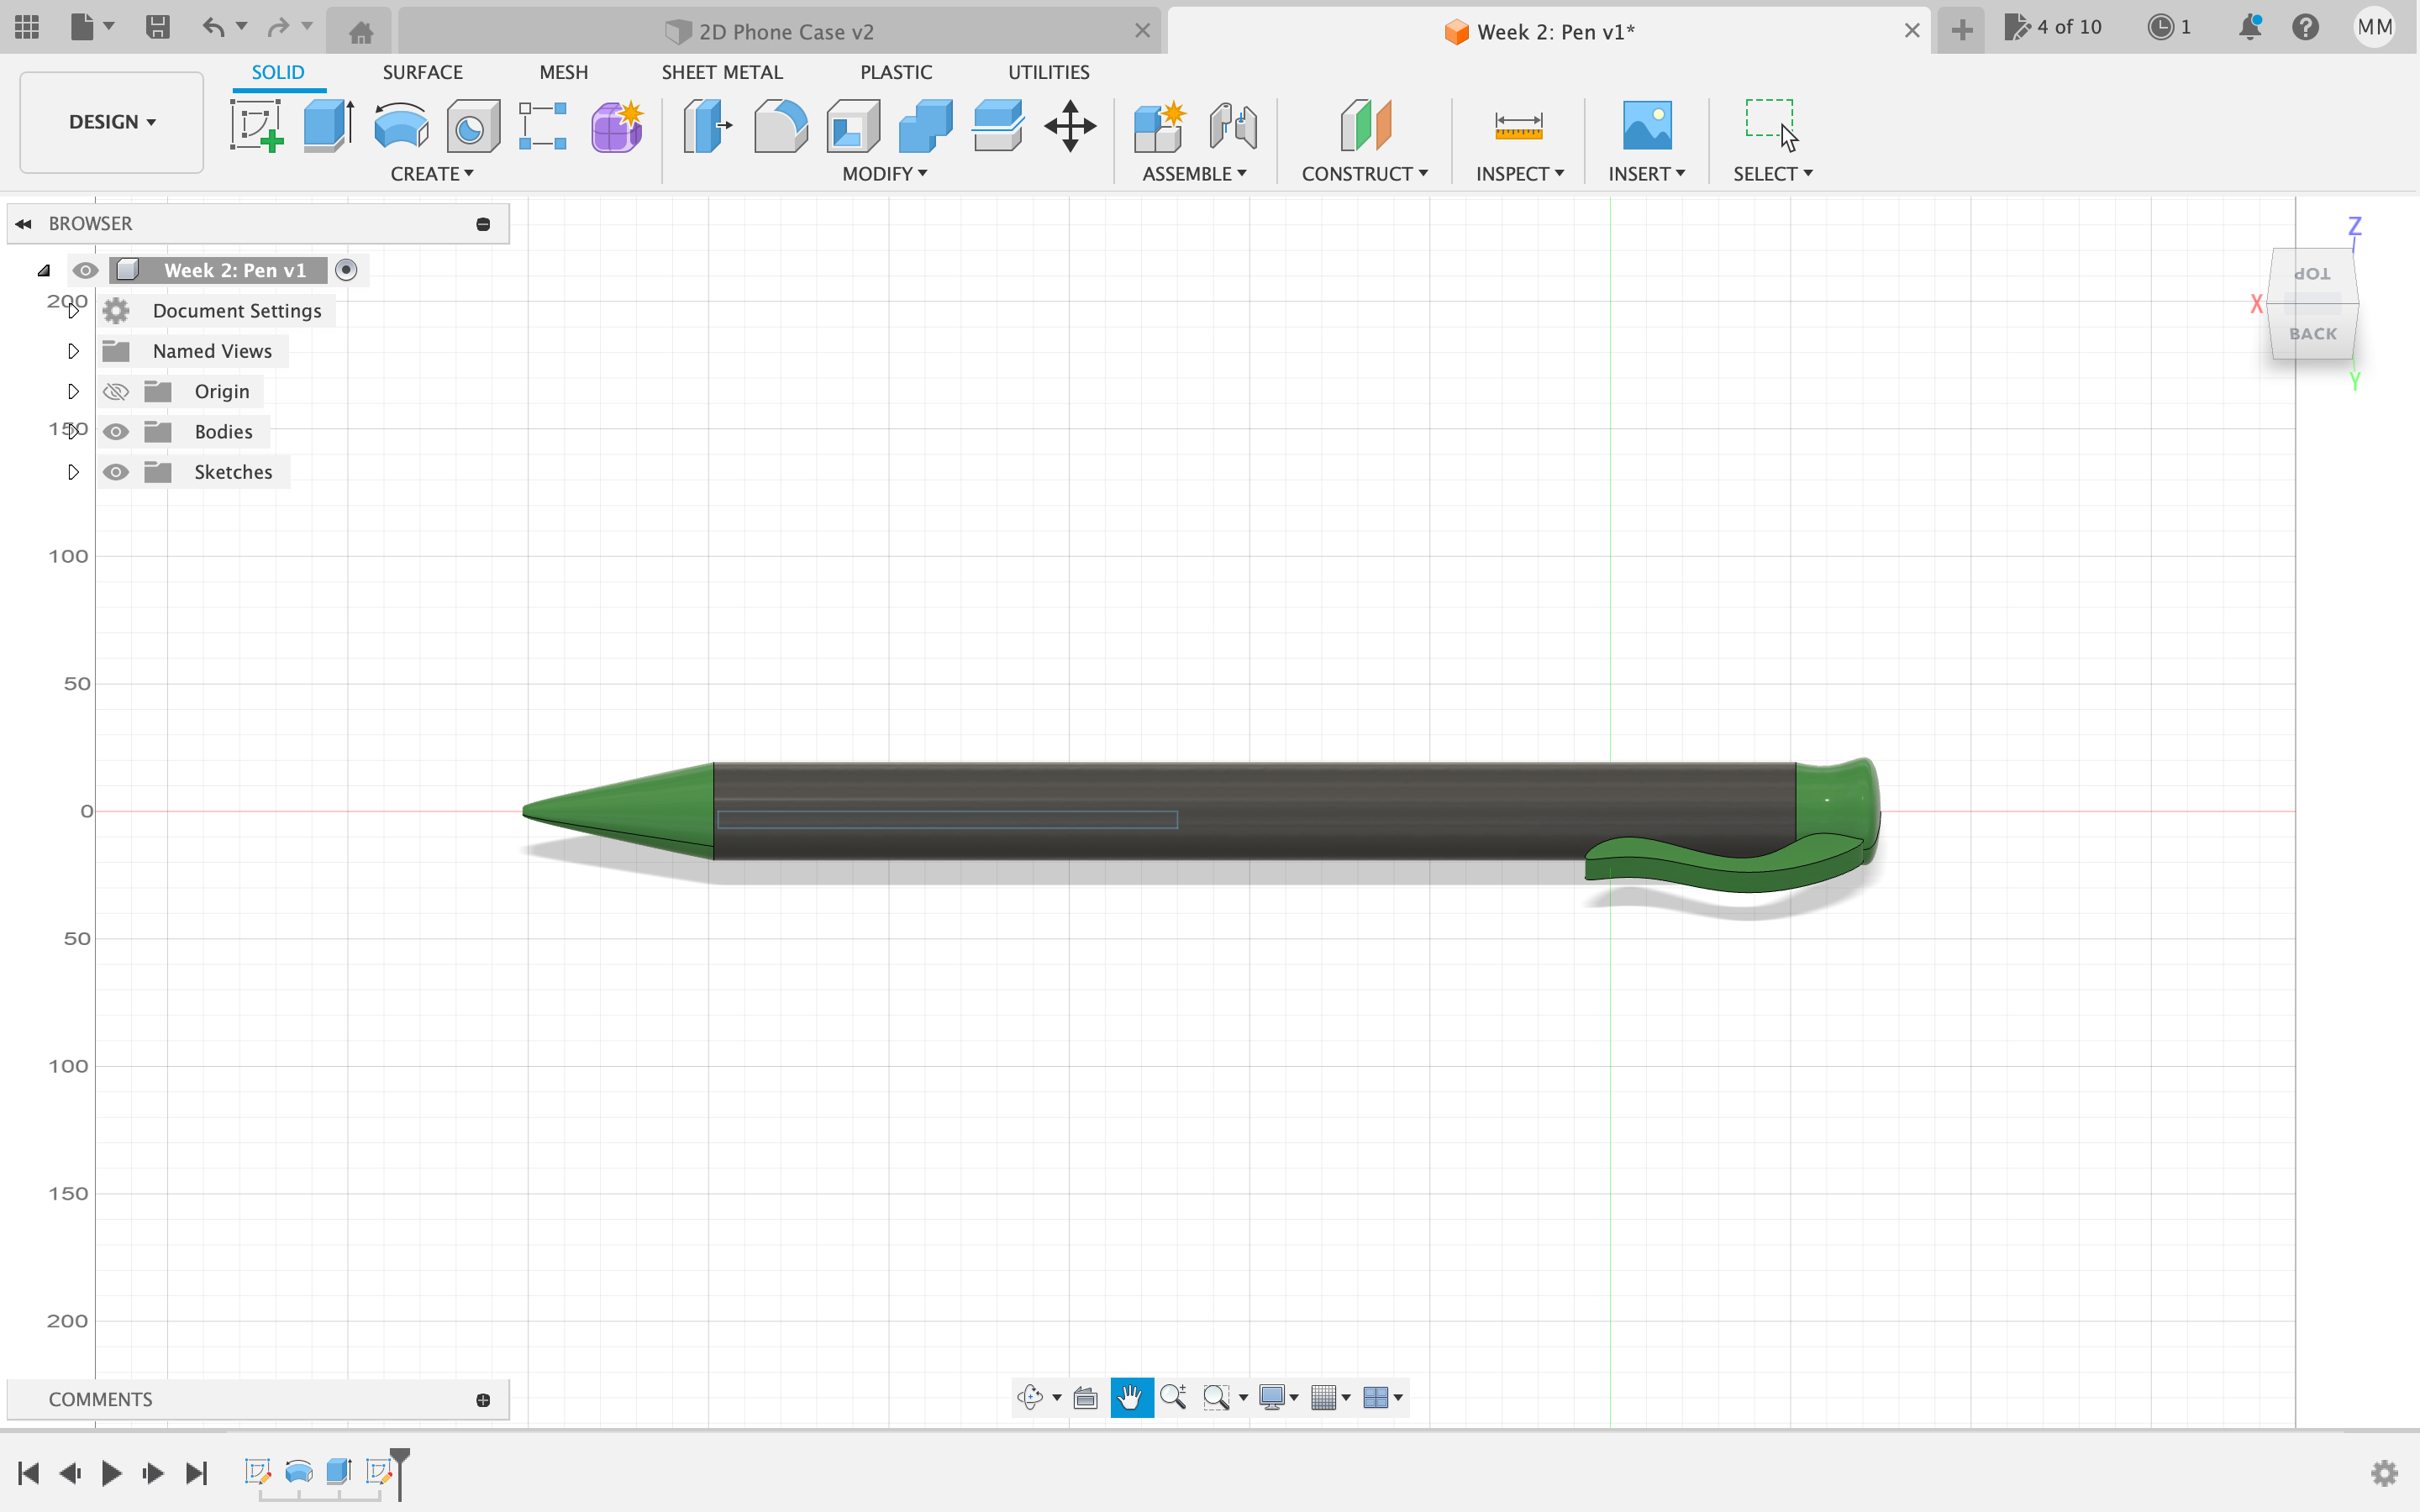Click the timeline position marker
The width and height of the screenshot is (2420, 1512).
[x=400, y=1460]
